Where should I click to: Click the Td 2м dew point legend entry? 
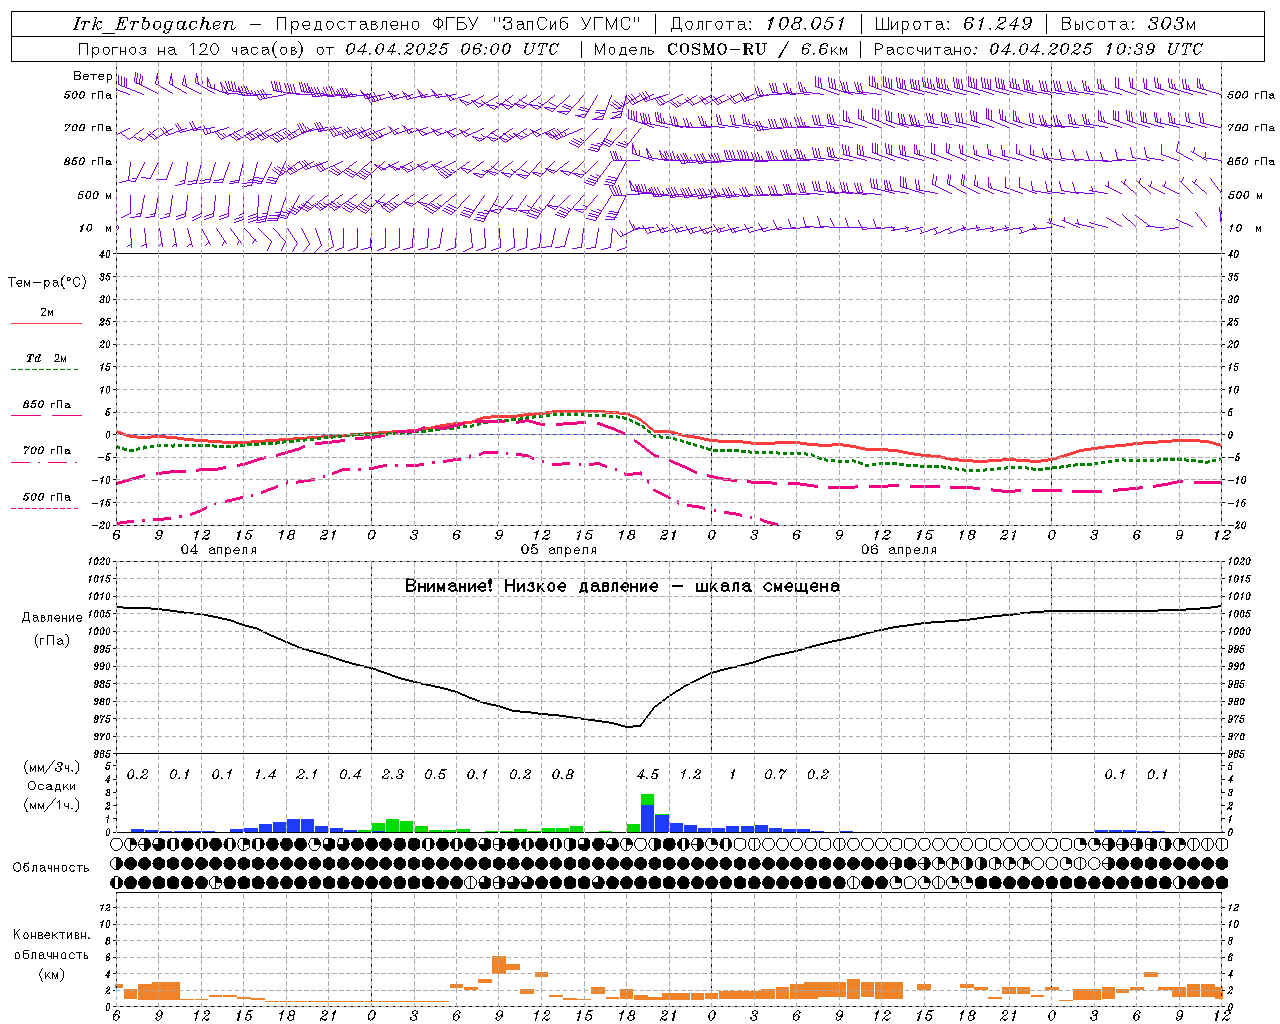pyautogui.click(x=47, y=358)
